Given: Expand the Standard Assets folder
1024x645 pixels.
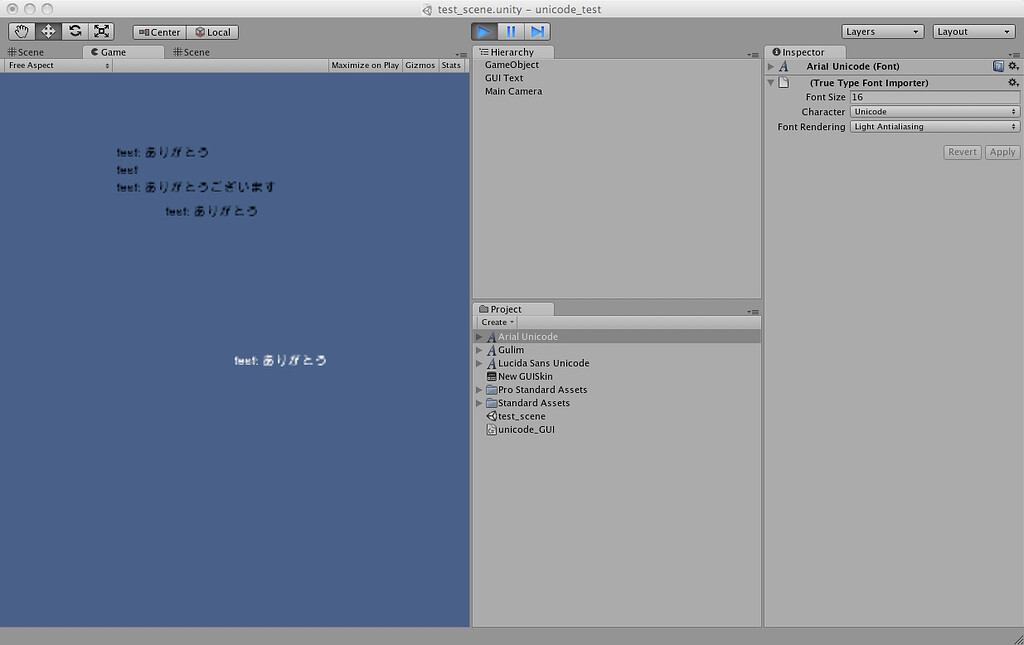Looking at the screenshot, I should [x=479, y=403].
